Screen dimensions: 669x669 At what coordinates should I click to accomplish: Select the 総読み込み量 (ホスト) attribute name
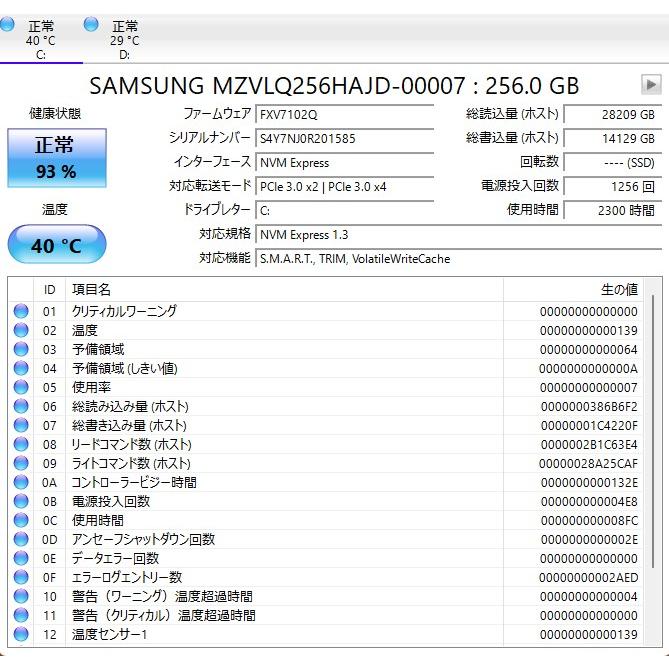(x=130, y=406)
